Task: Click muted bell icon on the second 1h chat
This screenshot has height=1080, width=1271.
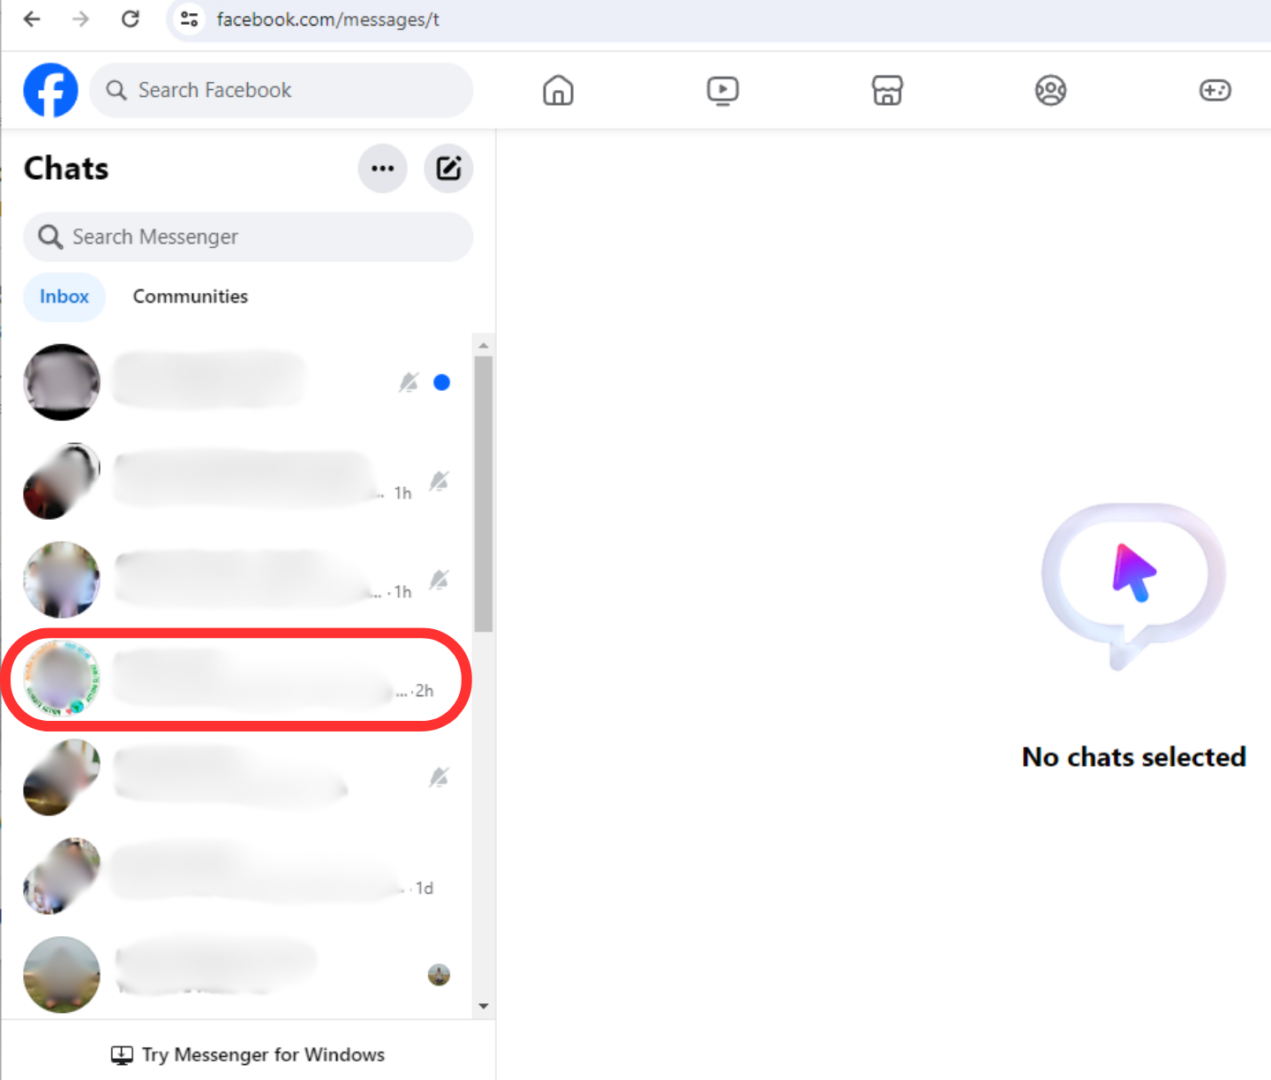Action: tap(439, 580)
